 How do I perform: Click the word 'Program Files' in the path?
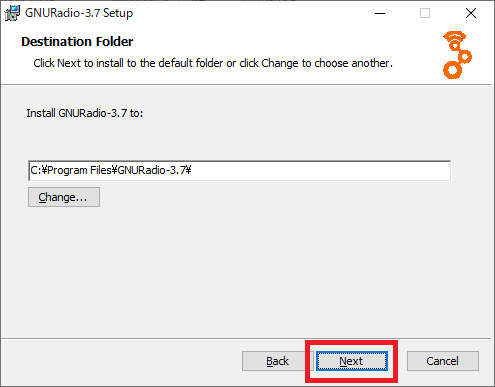coord(79,170)
